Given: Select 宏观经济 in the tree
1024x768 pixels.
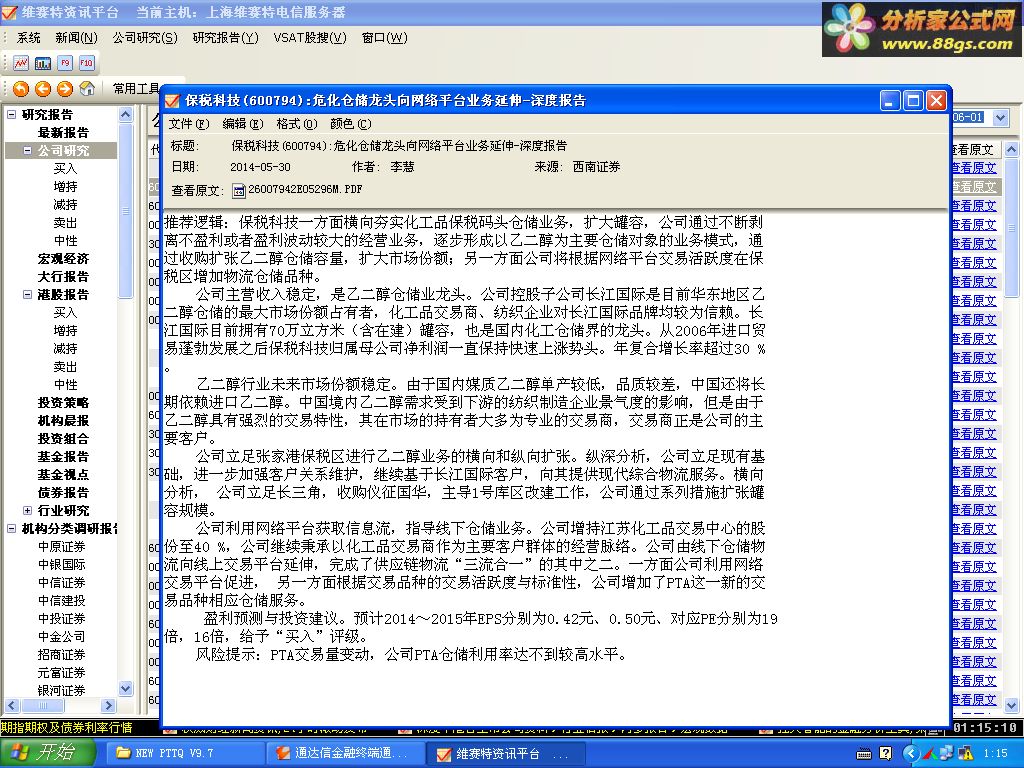Looking at the screenshot, I should coord(63,259).
